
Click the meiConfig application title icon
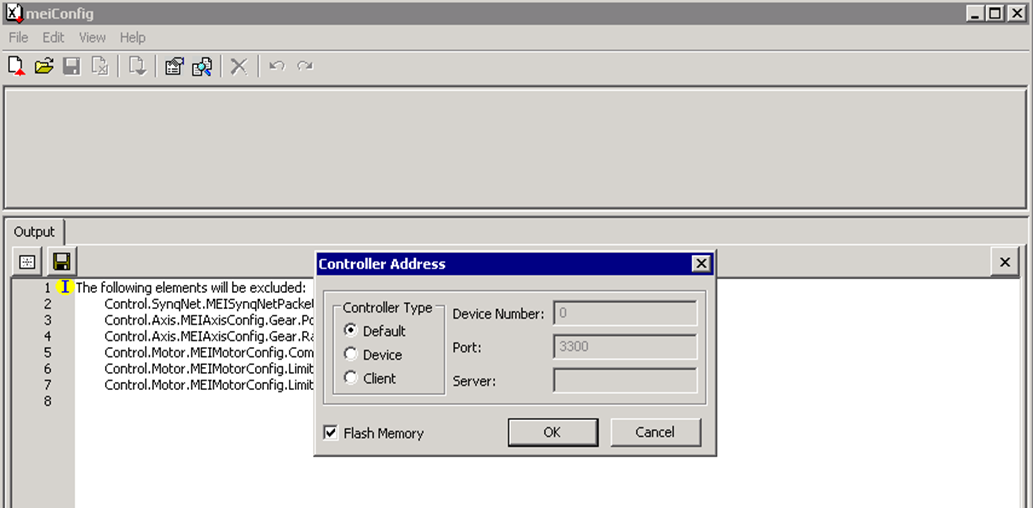[x=14, y=13]
